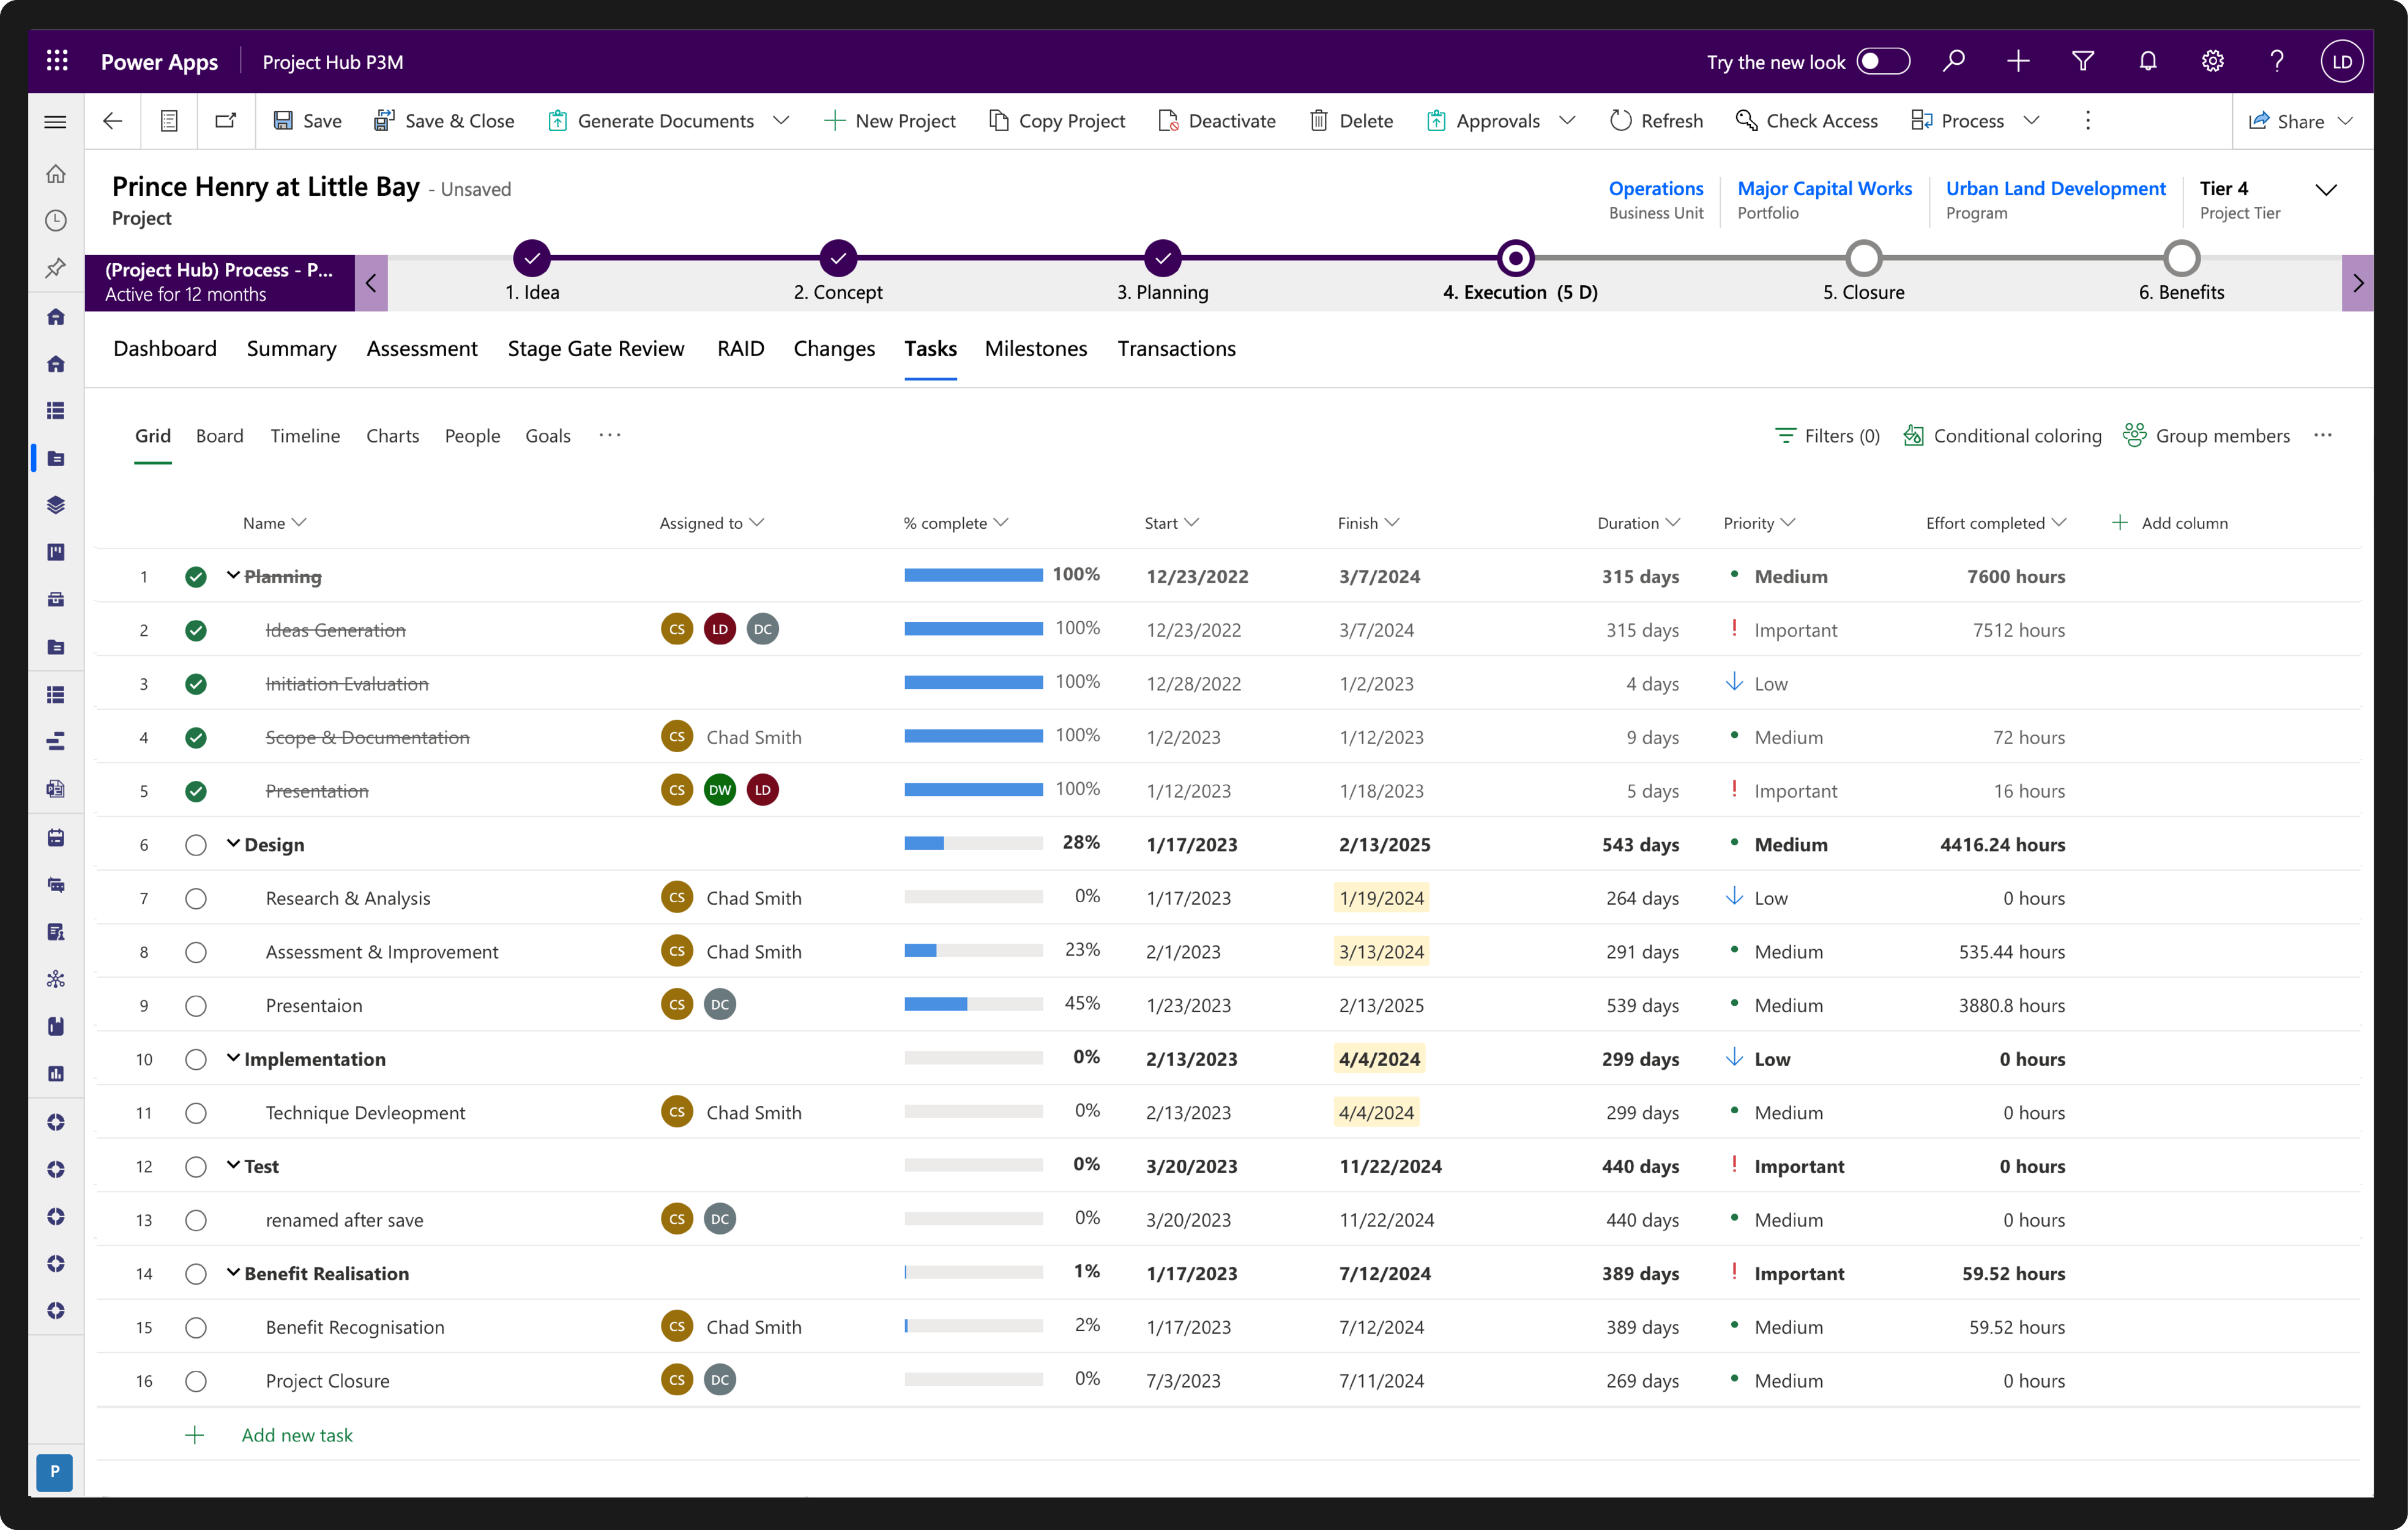Open the settings gear icon
The height and width of the screenshot is (1530, 2408).
(x=2212, y=62)
